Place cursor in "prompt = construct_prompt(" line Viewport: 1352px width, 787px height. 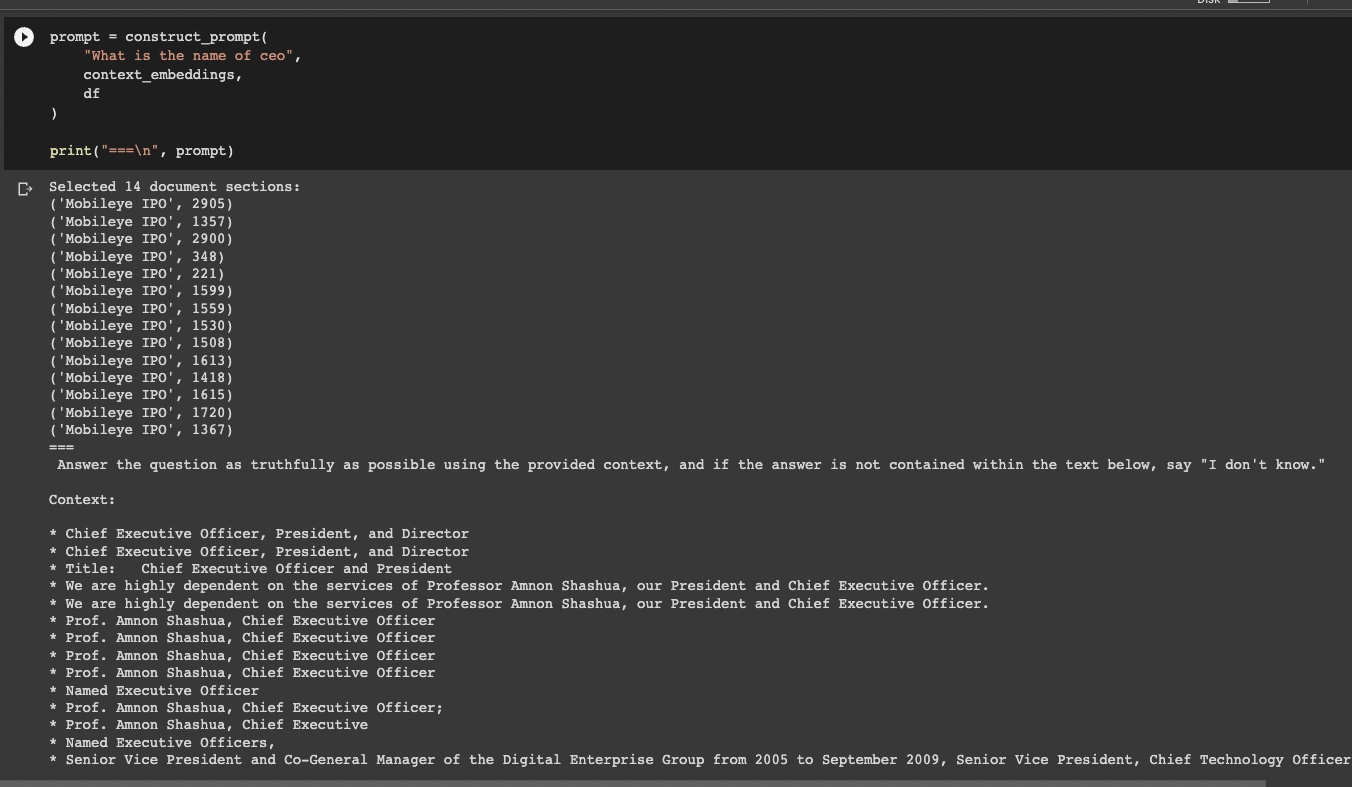(x=159, y=37)
